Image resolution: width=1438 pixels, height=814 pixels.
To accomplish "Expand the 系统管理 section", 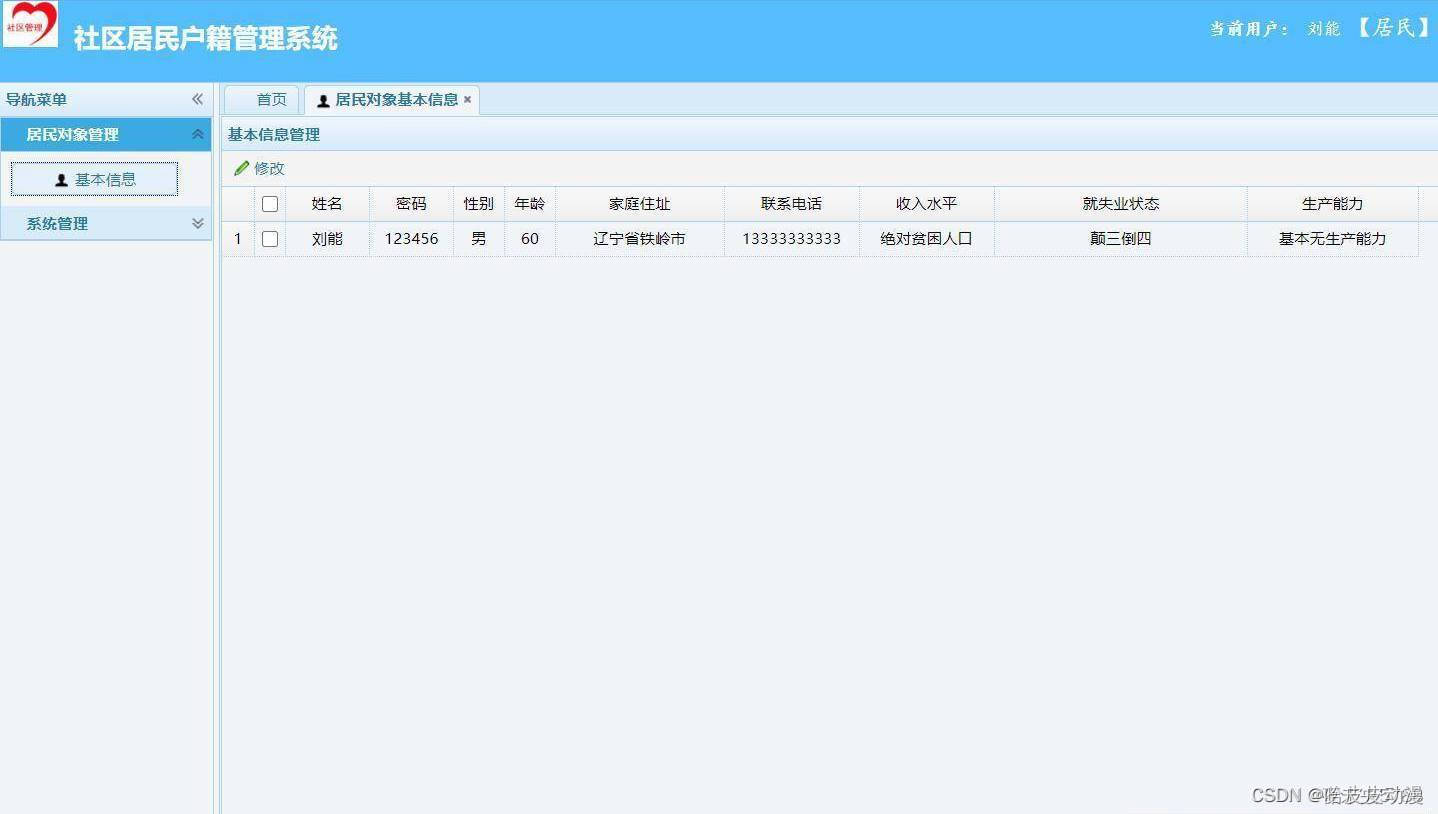I will pyautogui.click(x=197, y=223).
